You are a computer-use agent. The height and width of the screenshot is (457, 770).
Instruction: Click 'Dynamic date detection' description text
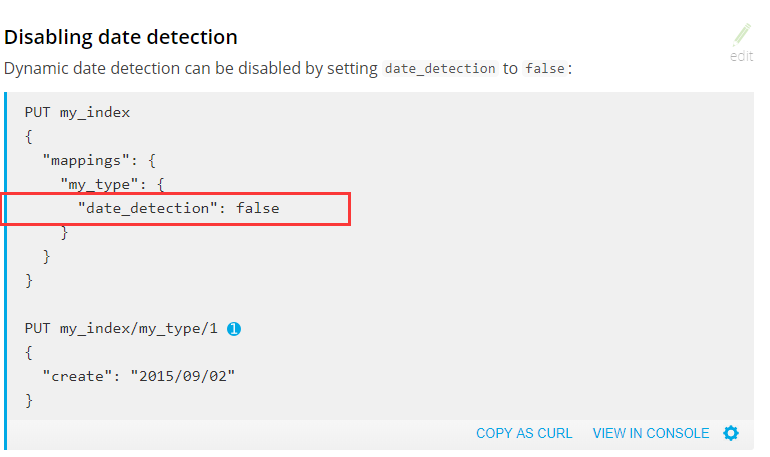pos(95,69)
